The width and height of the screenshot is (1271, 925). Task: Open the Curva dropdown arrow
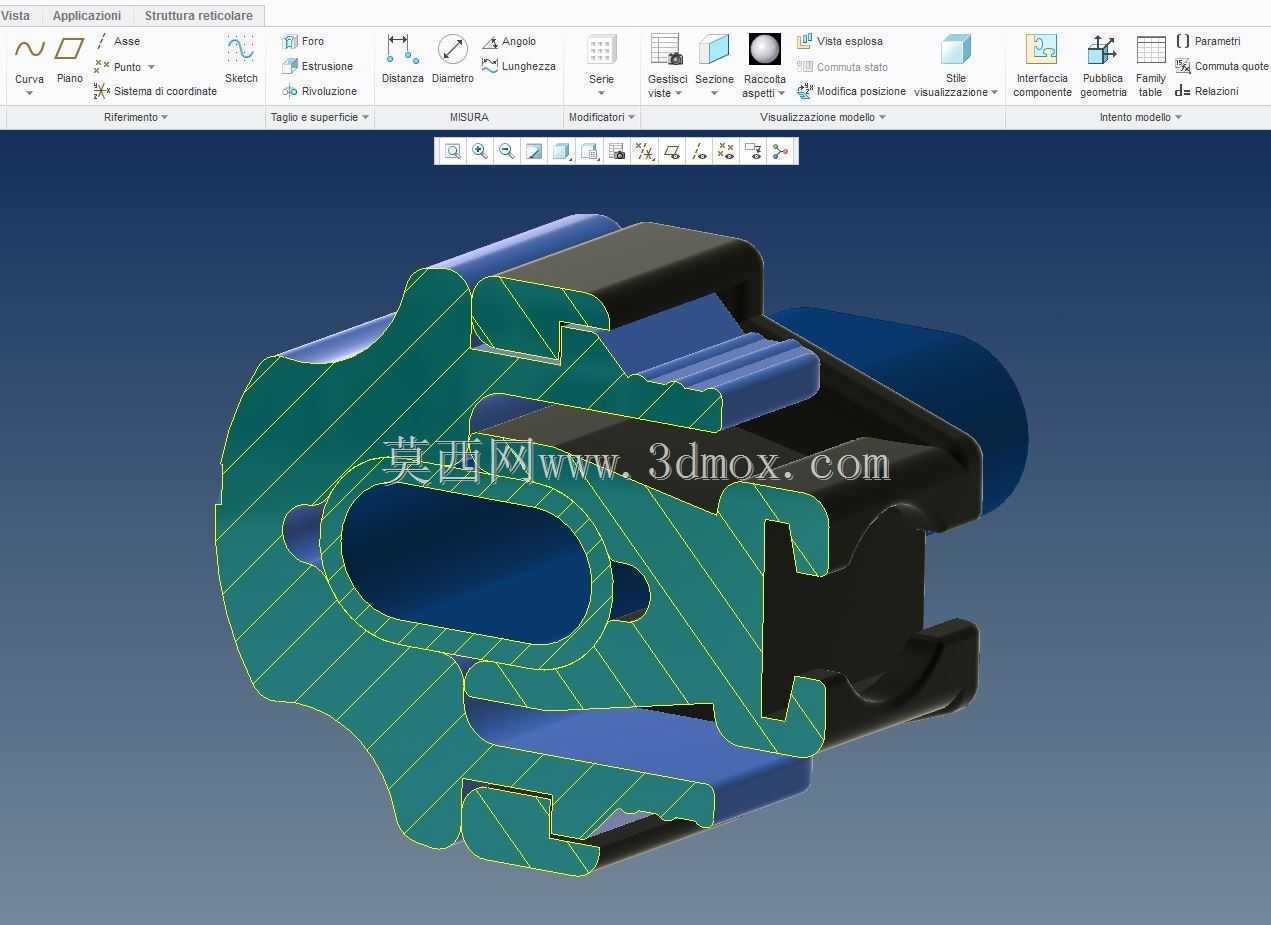pos(29,93)
